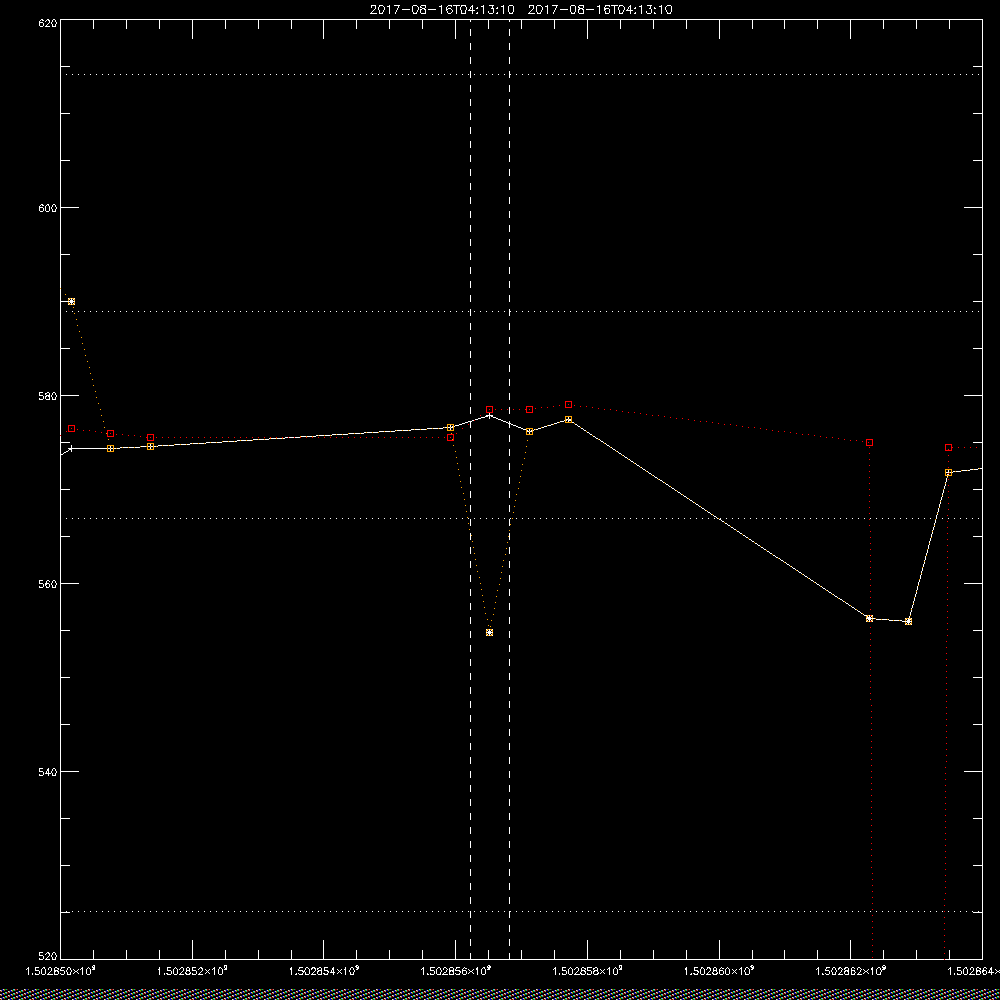1000x1000 pixels.
Task: Select the orange point just below the highest red marker
Action: point(568,420)
